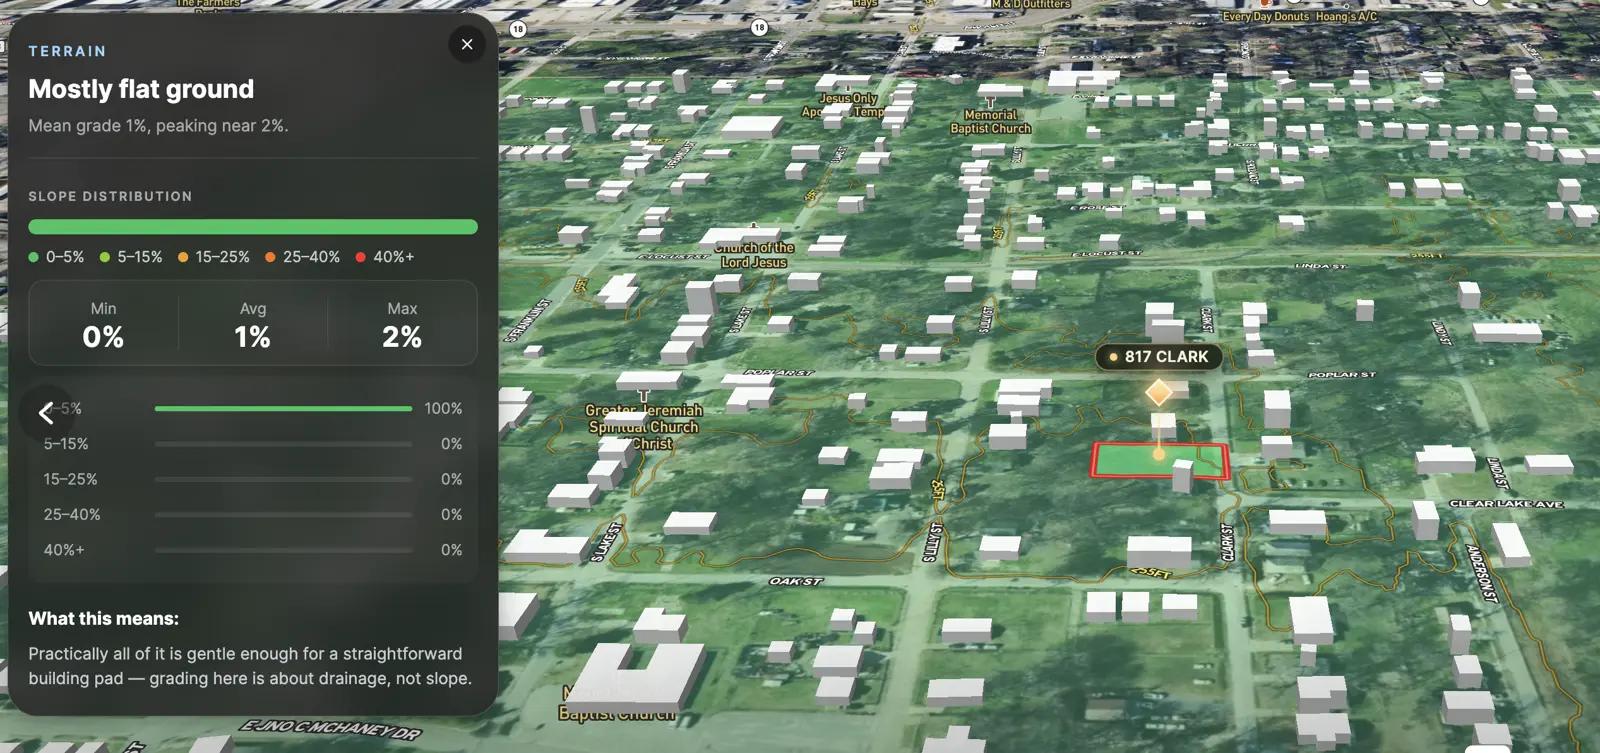
Task: Go back using the left chevron arrow
Action: point(46,413)
